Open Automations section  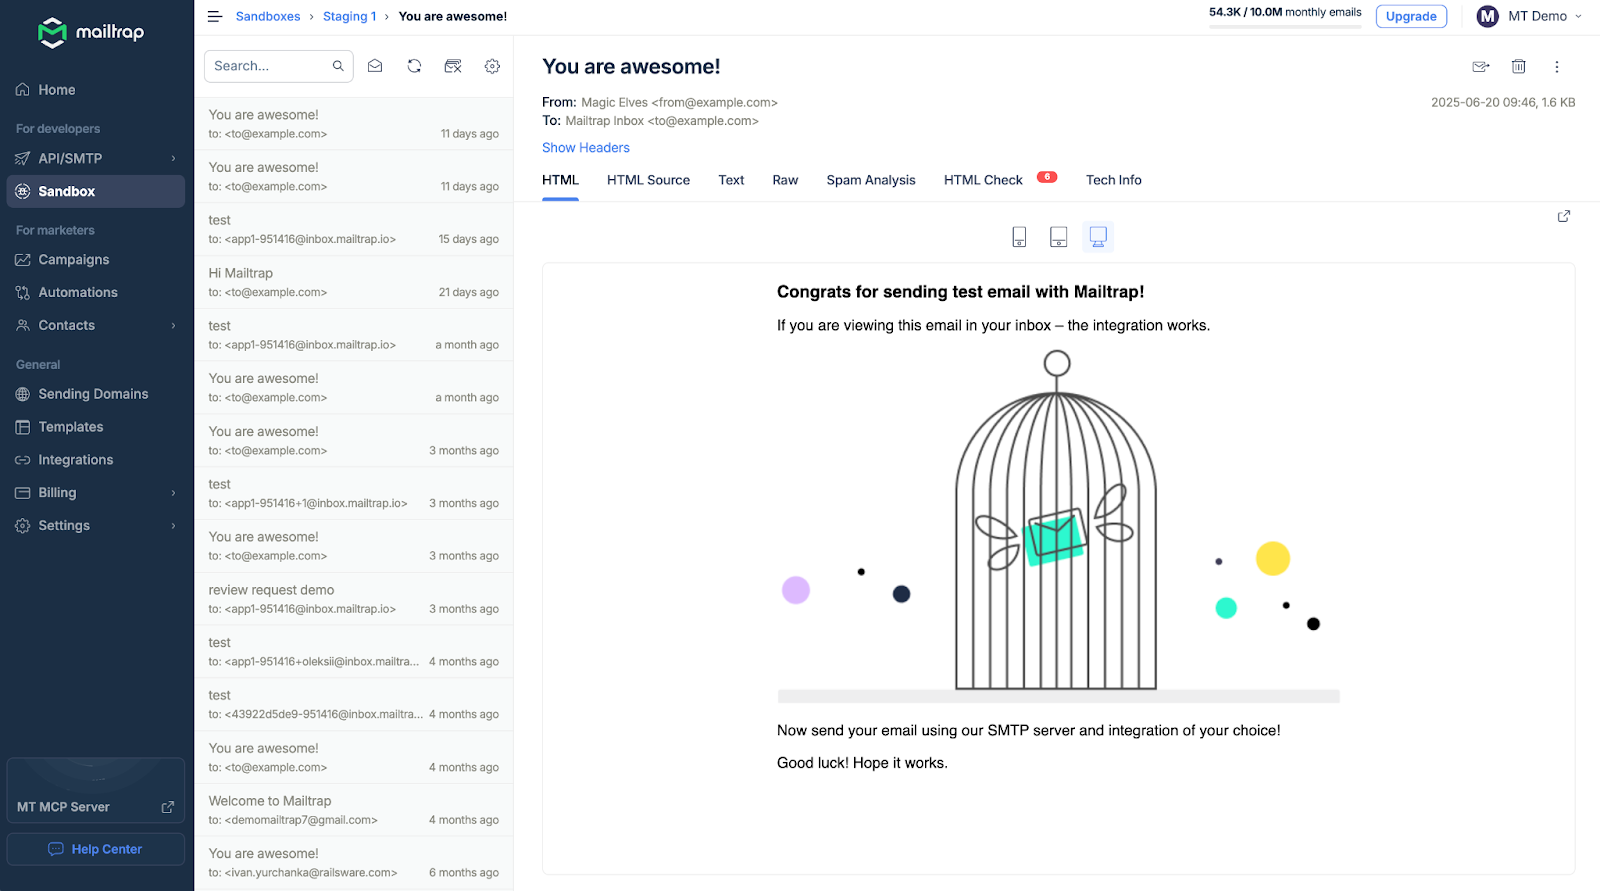tap(96, 292)
